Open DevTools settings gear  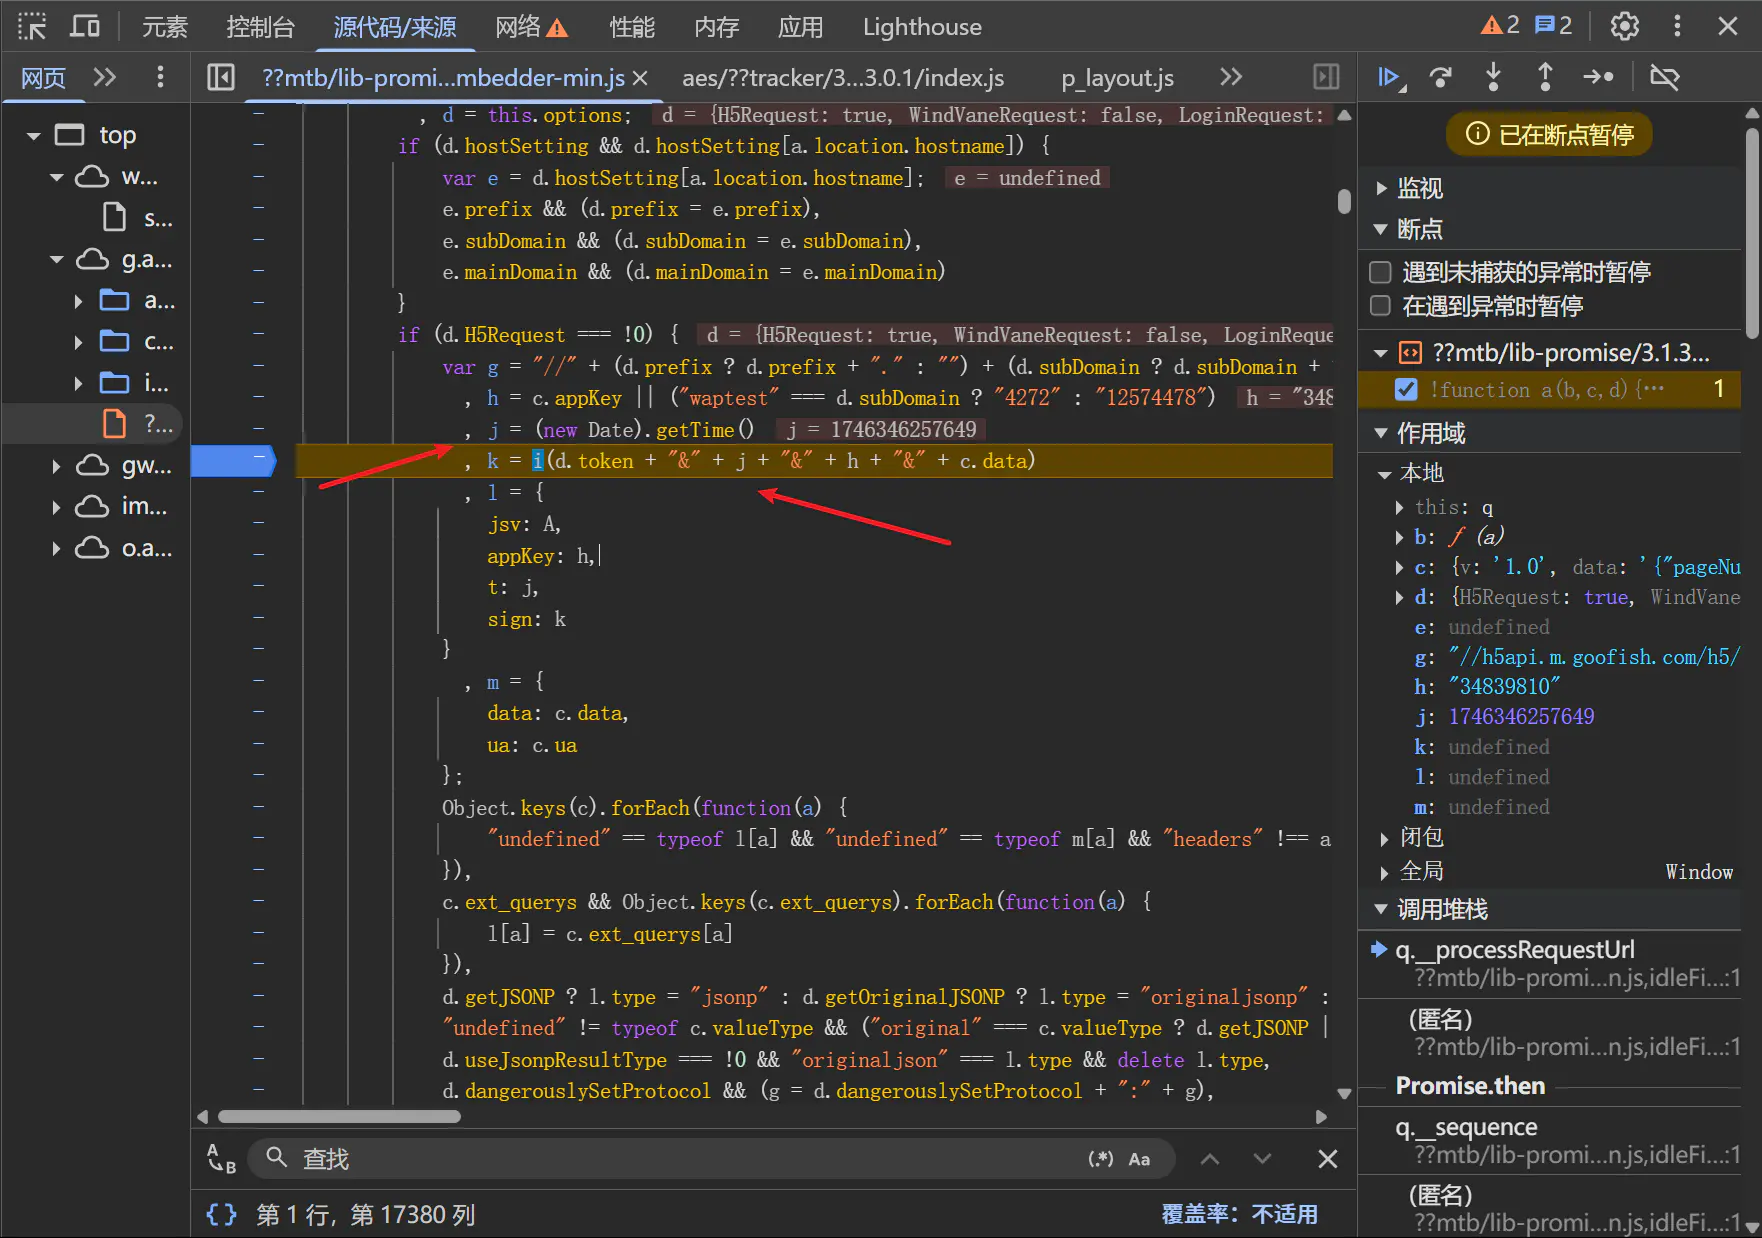1624,26
